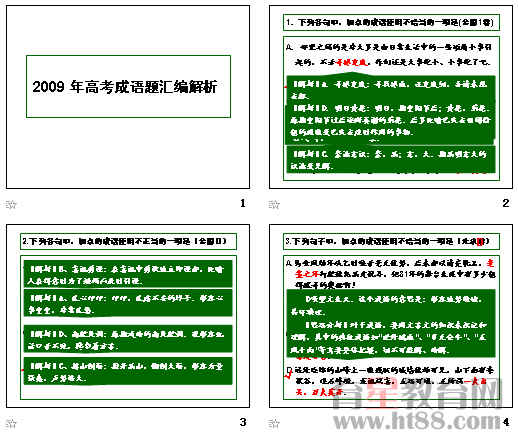The width and height of the screenshot is (518, 433).
Task: Click the large green analysis box on slide 4
Action: click(x=391, y=324)
